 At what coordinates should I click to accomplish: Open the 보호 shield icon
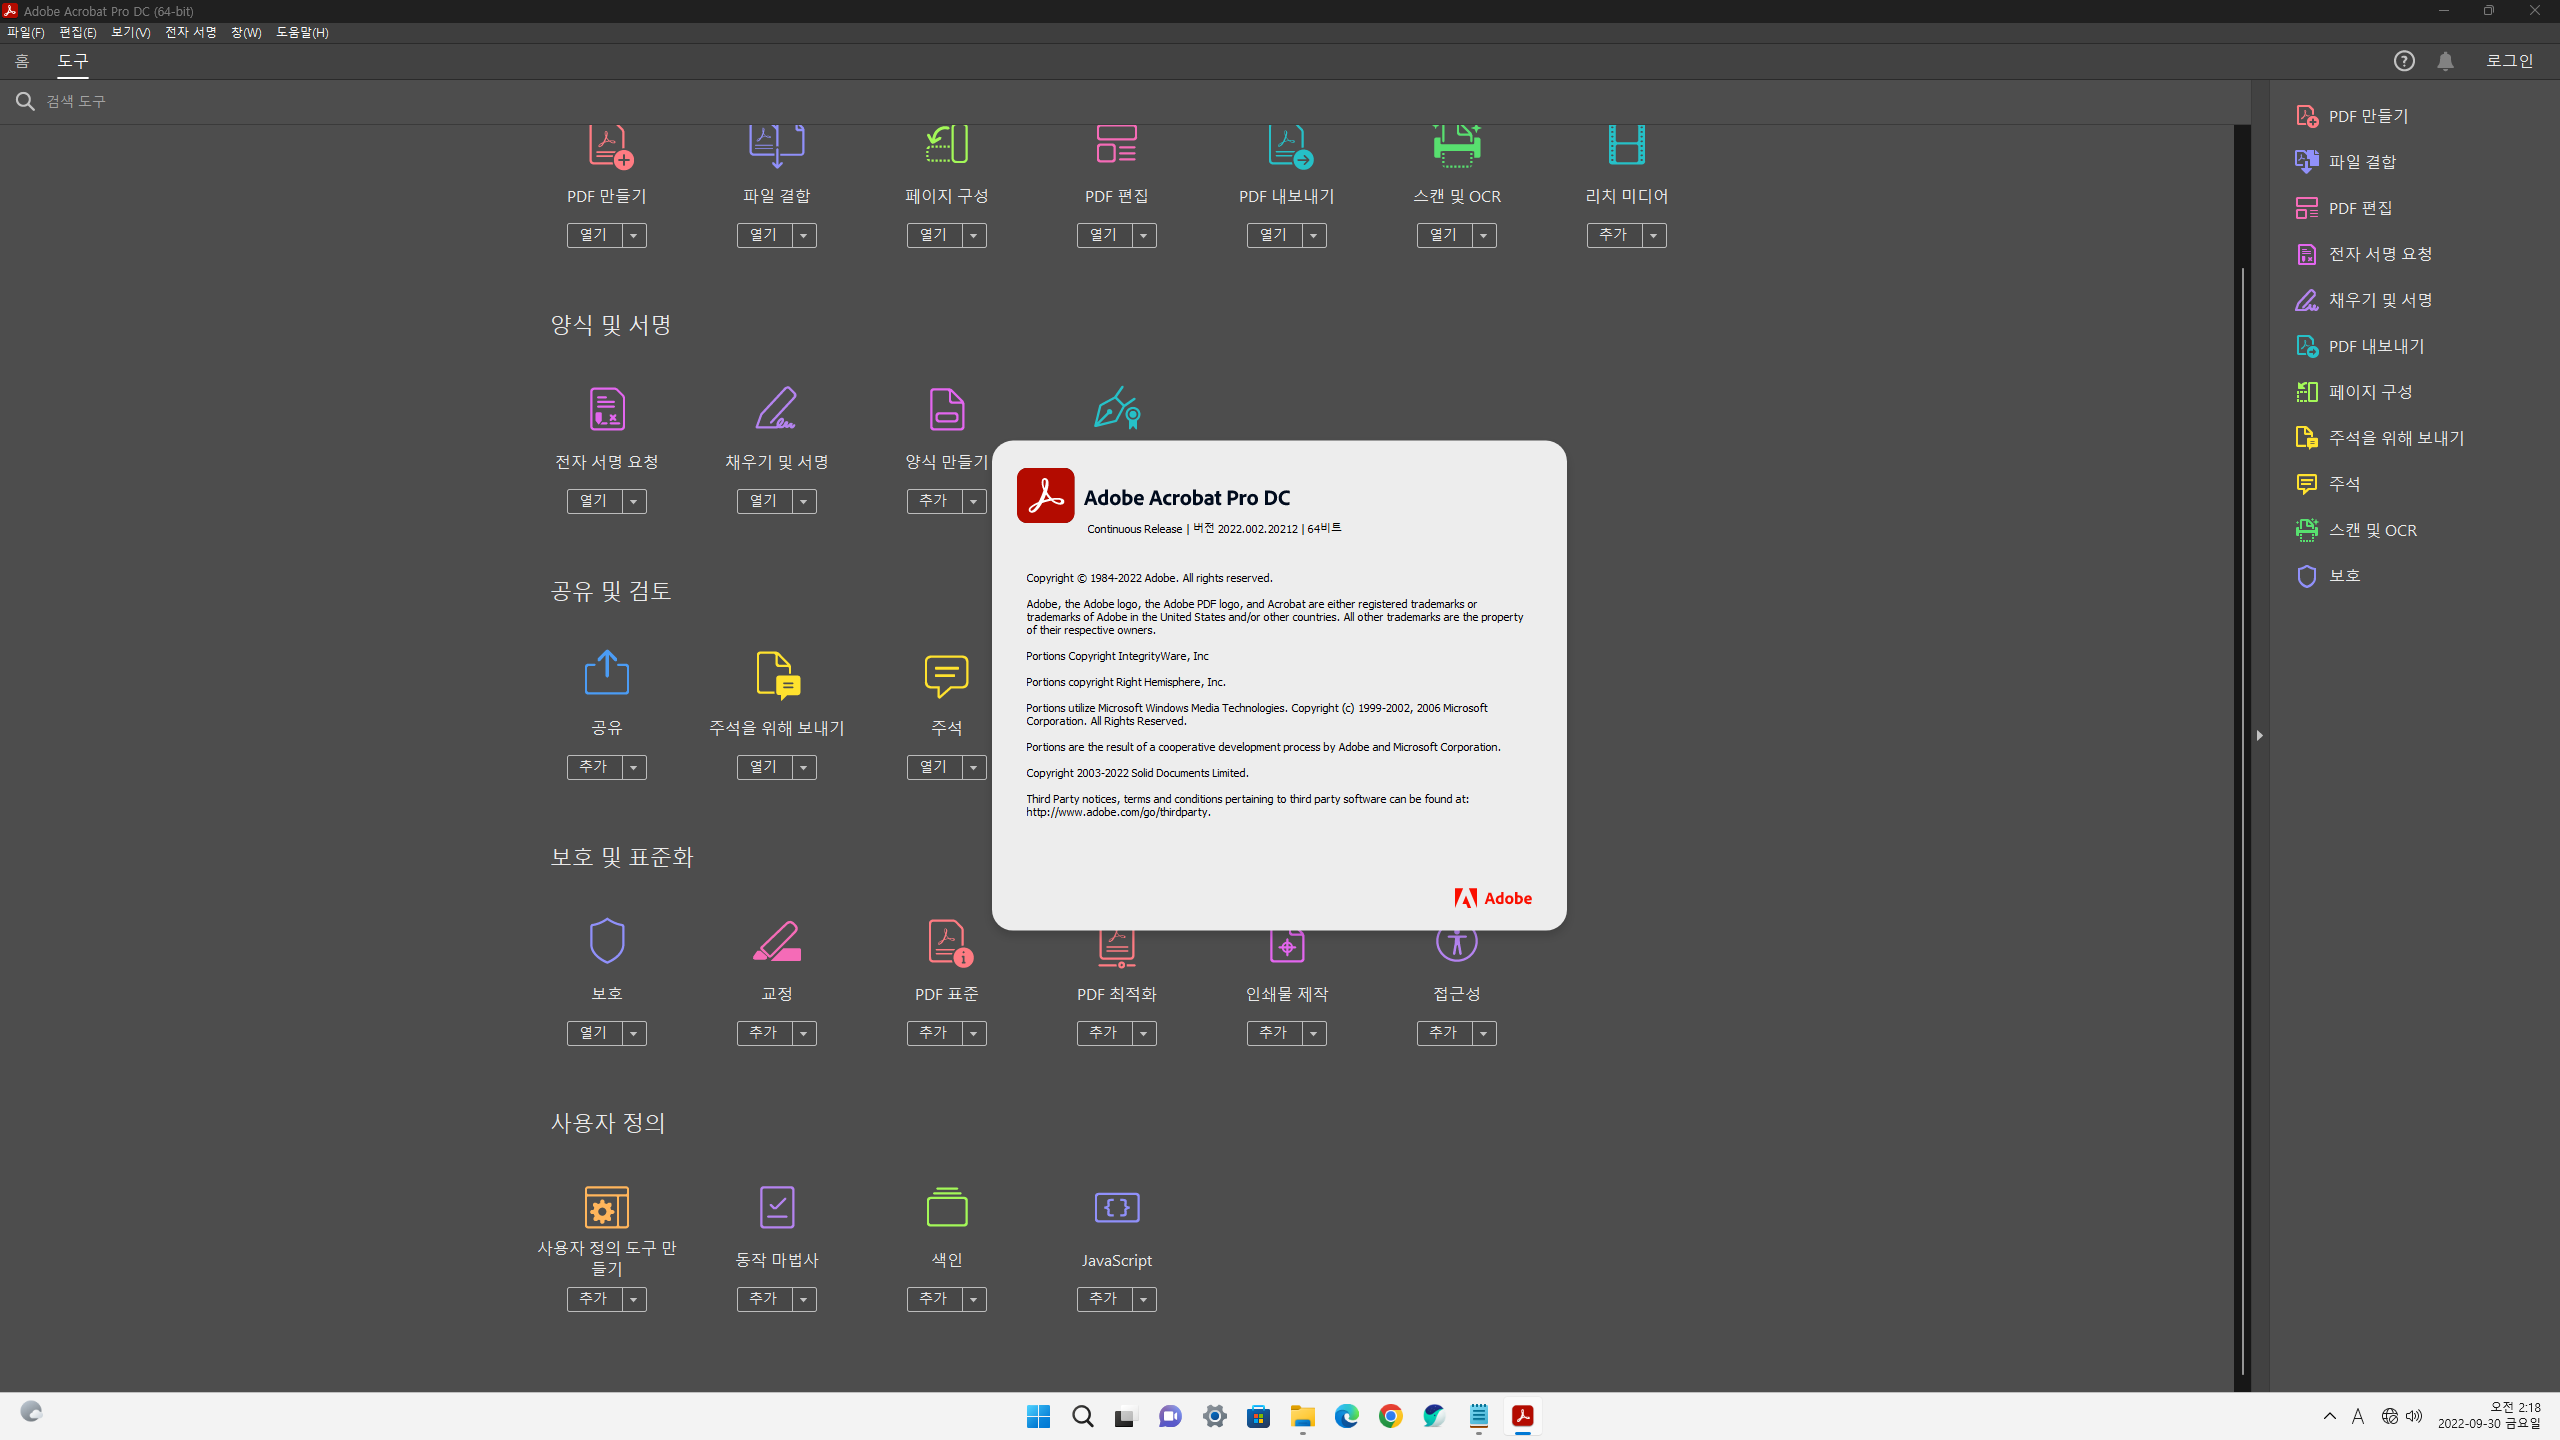point(606,940)
